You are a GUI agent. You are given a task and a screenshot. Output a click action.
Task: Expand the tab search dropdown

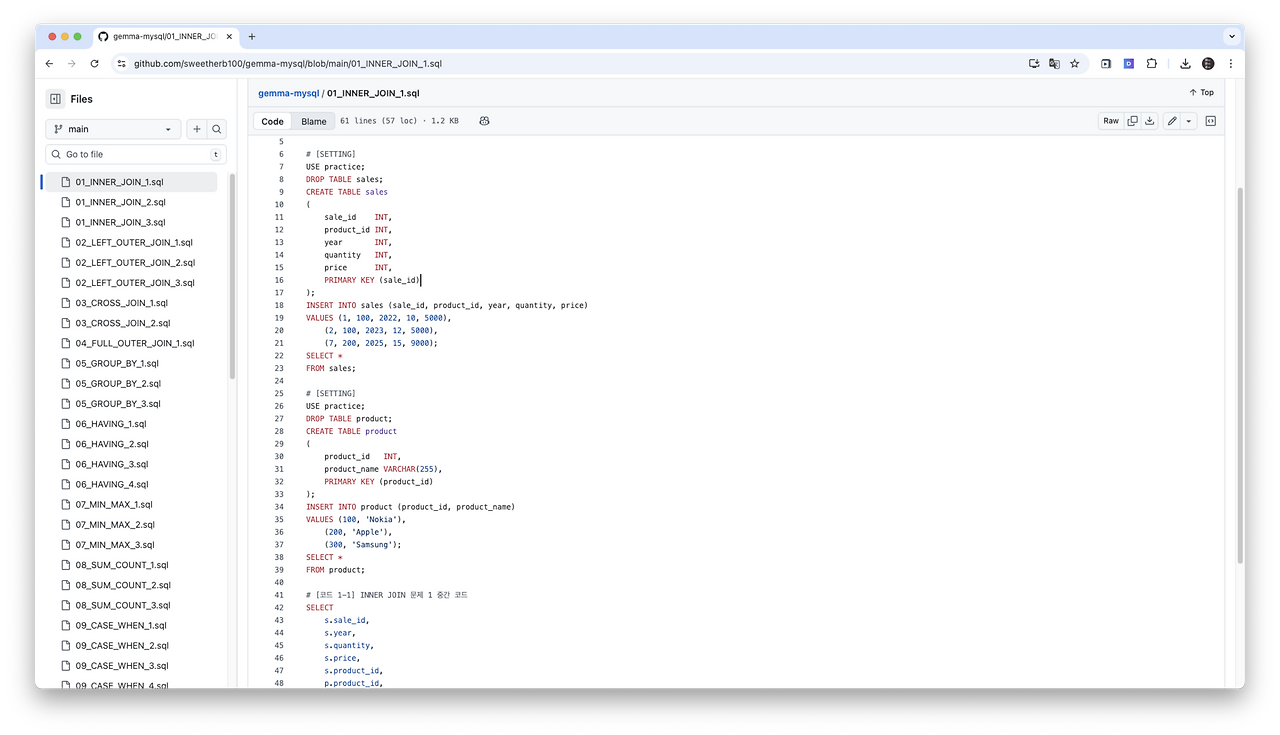[x=1230, y=37]
